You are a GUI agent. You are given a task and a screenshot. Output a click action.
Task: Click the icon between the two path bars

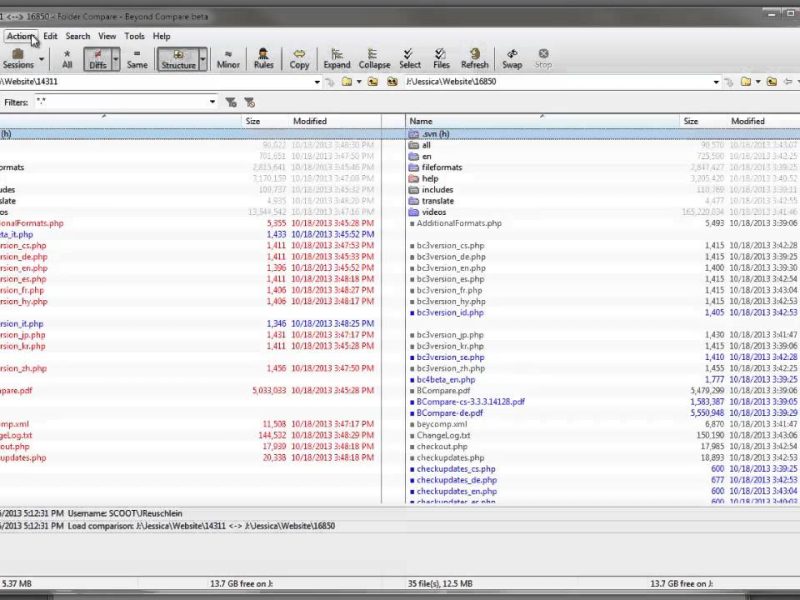click(x=392, y=82)
